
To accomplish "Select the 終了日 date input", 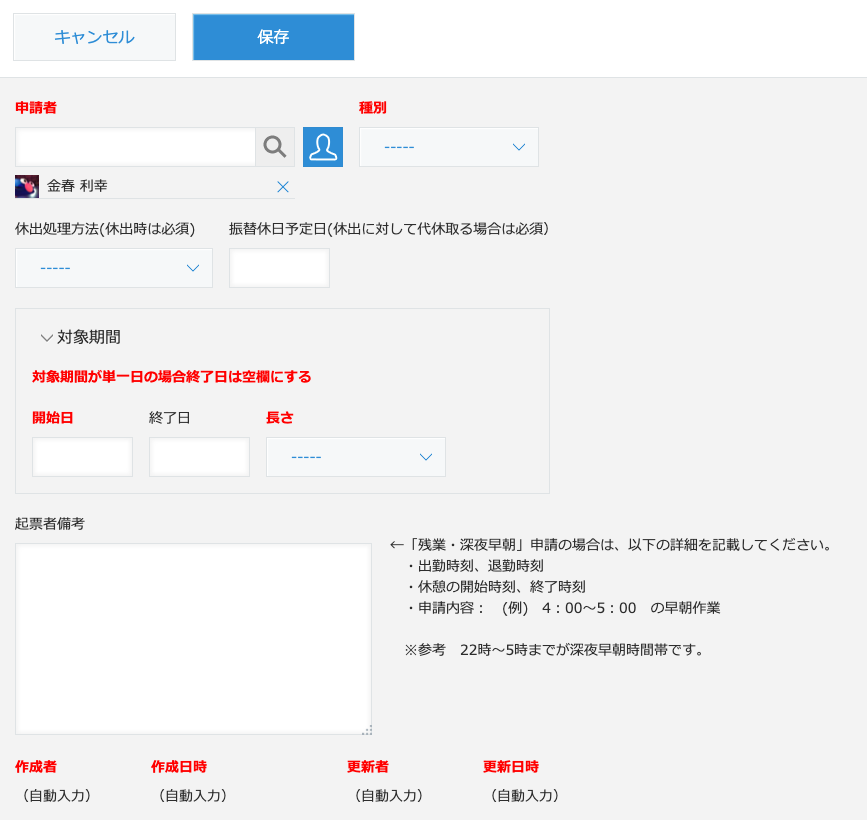I will click(x=199, y=457).
